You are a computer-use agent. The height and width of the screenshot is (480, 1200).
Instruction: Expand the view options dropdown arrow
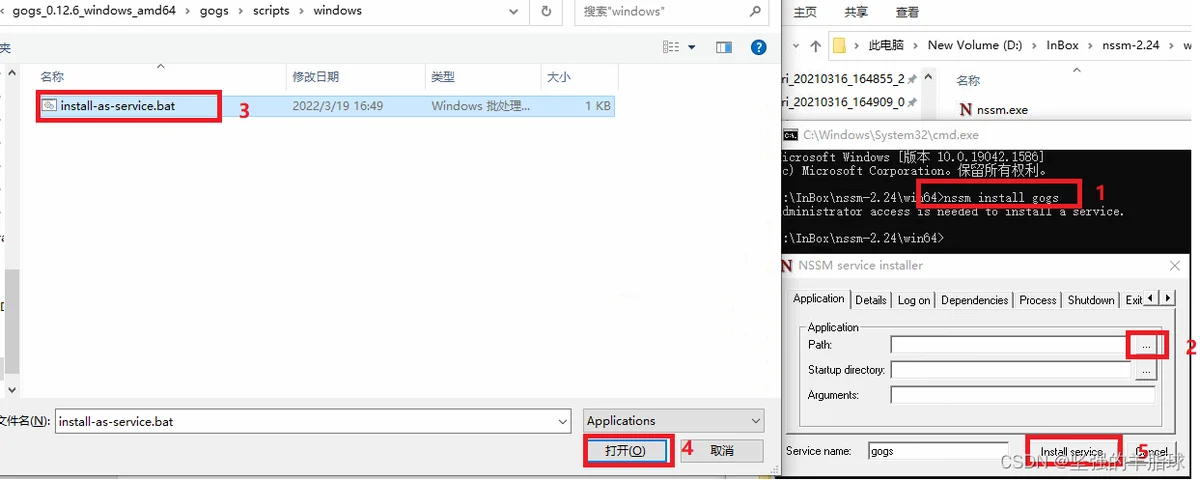(691, 47)
